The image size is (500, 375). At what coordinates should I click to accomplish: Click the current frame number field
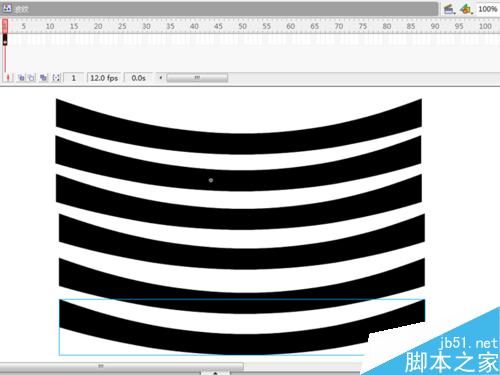click(x=73, y=78)
